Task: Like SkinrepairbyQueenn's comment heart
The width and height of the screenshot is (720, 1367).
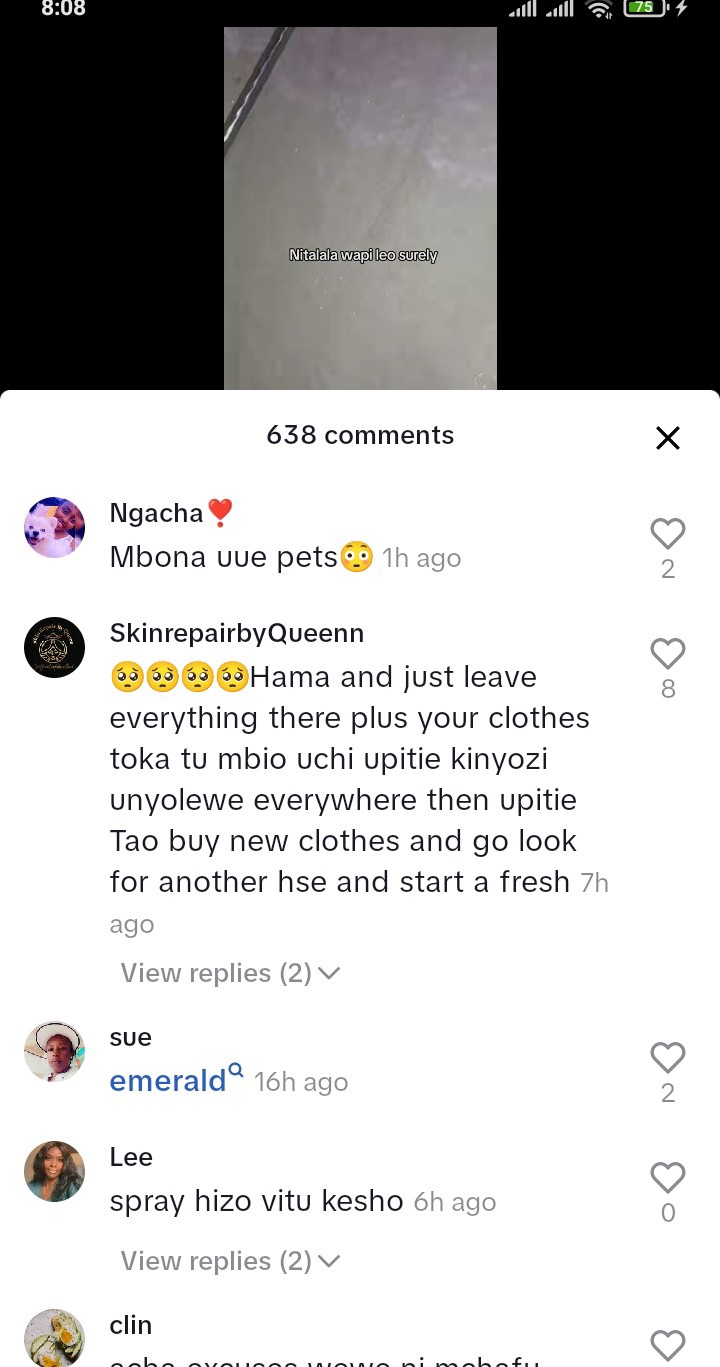Action: coord(668,654)
